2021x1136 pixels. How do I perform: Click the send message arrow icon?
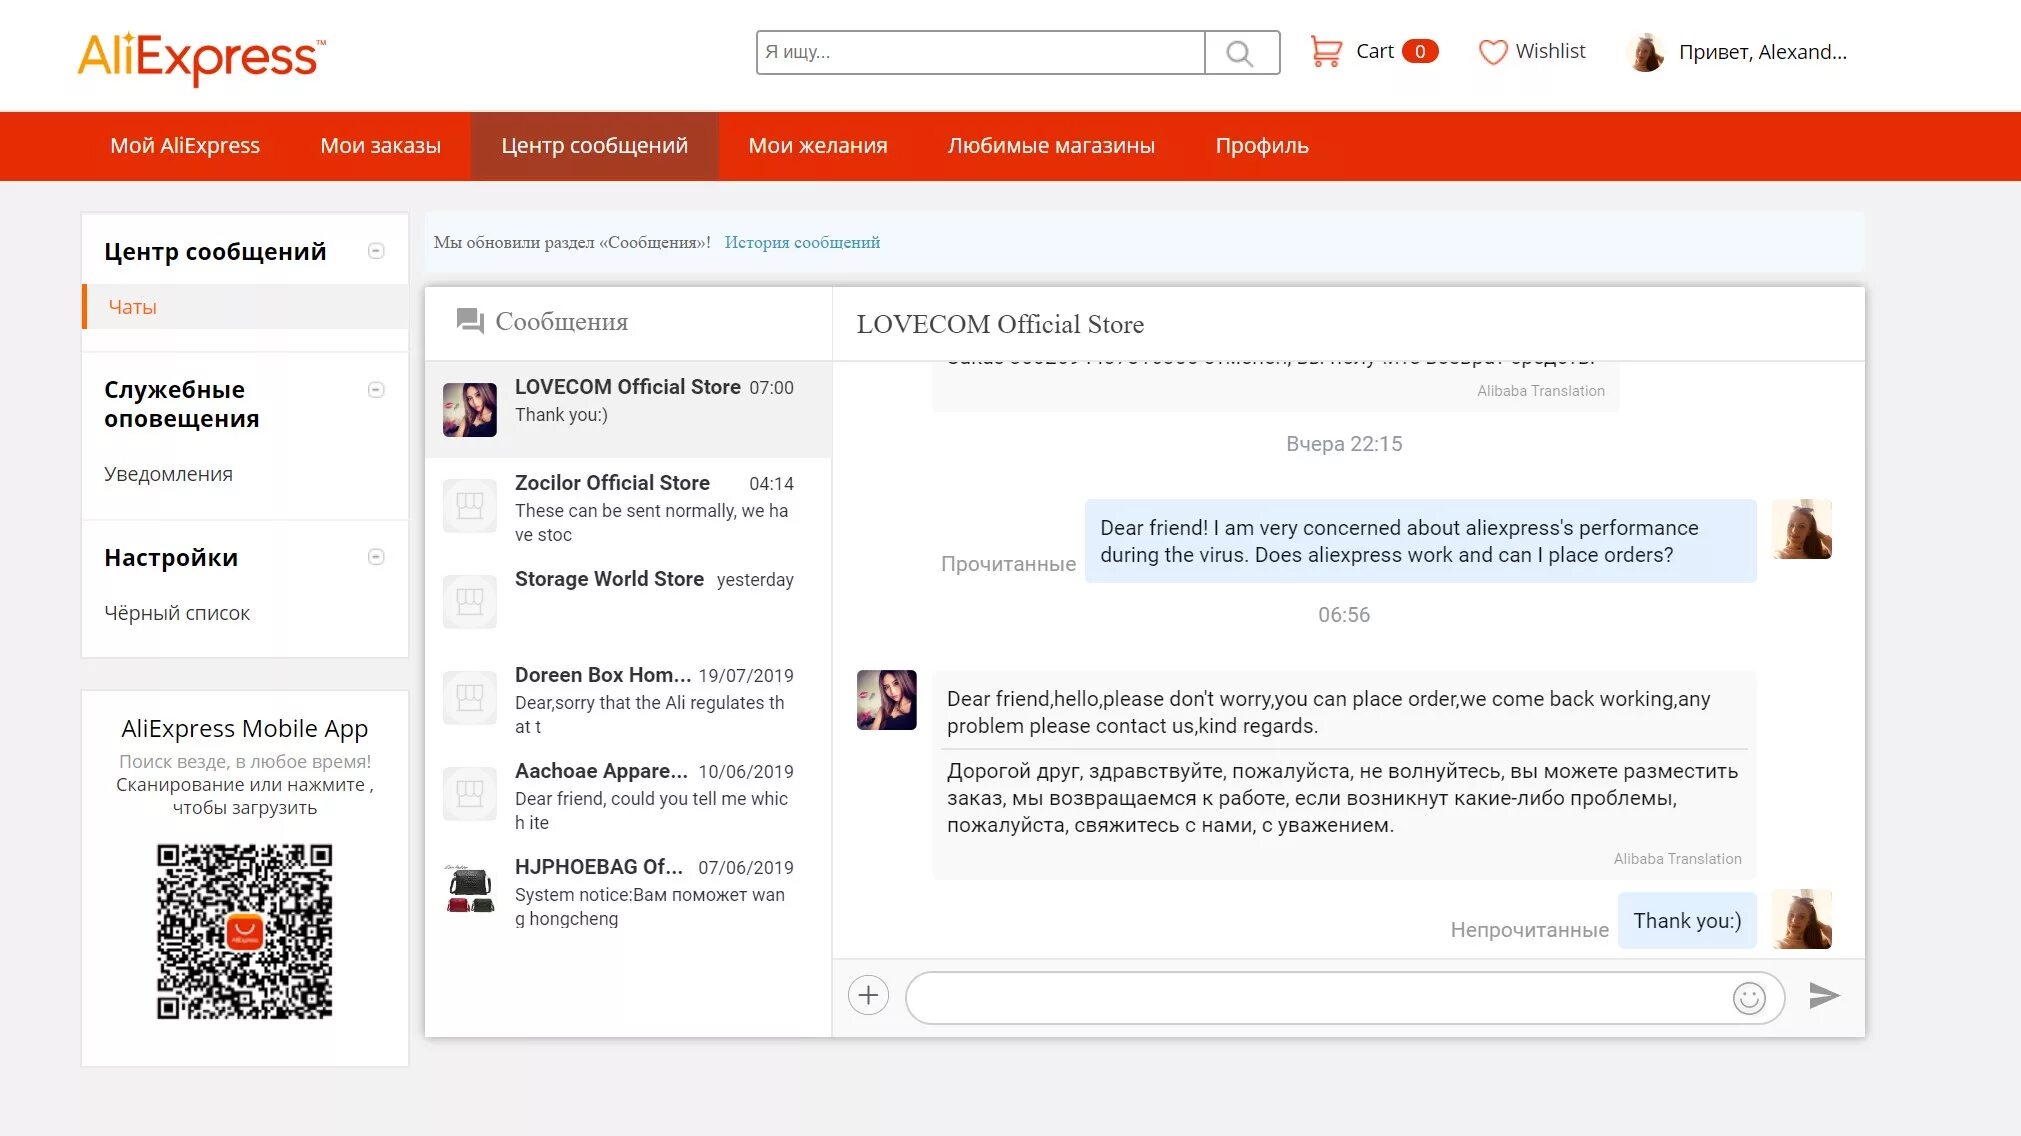tap(1824, 996)
